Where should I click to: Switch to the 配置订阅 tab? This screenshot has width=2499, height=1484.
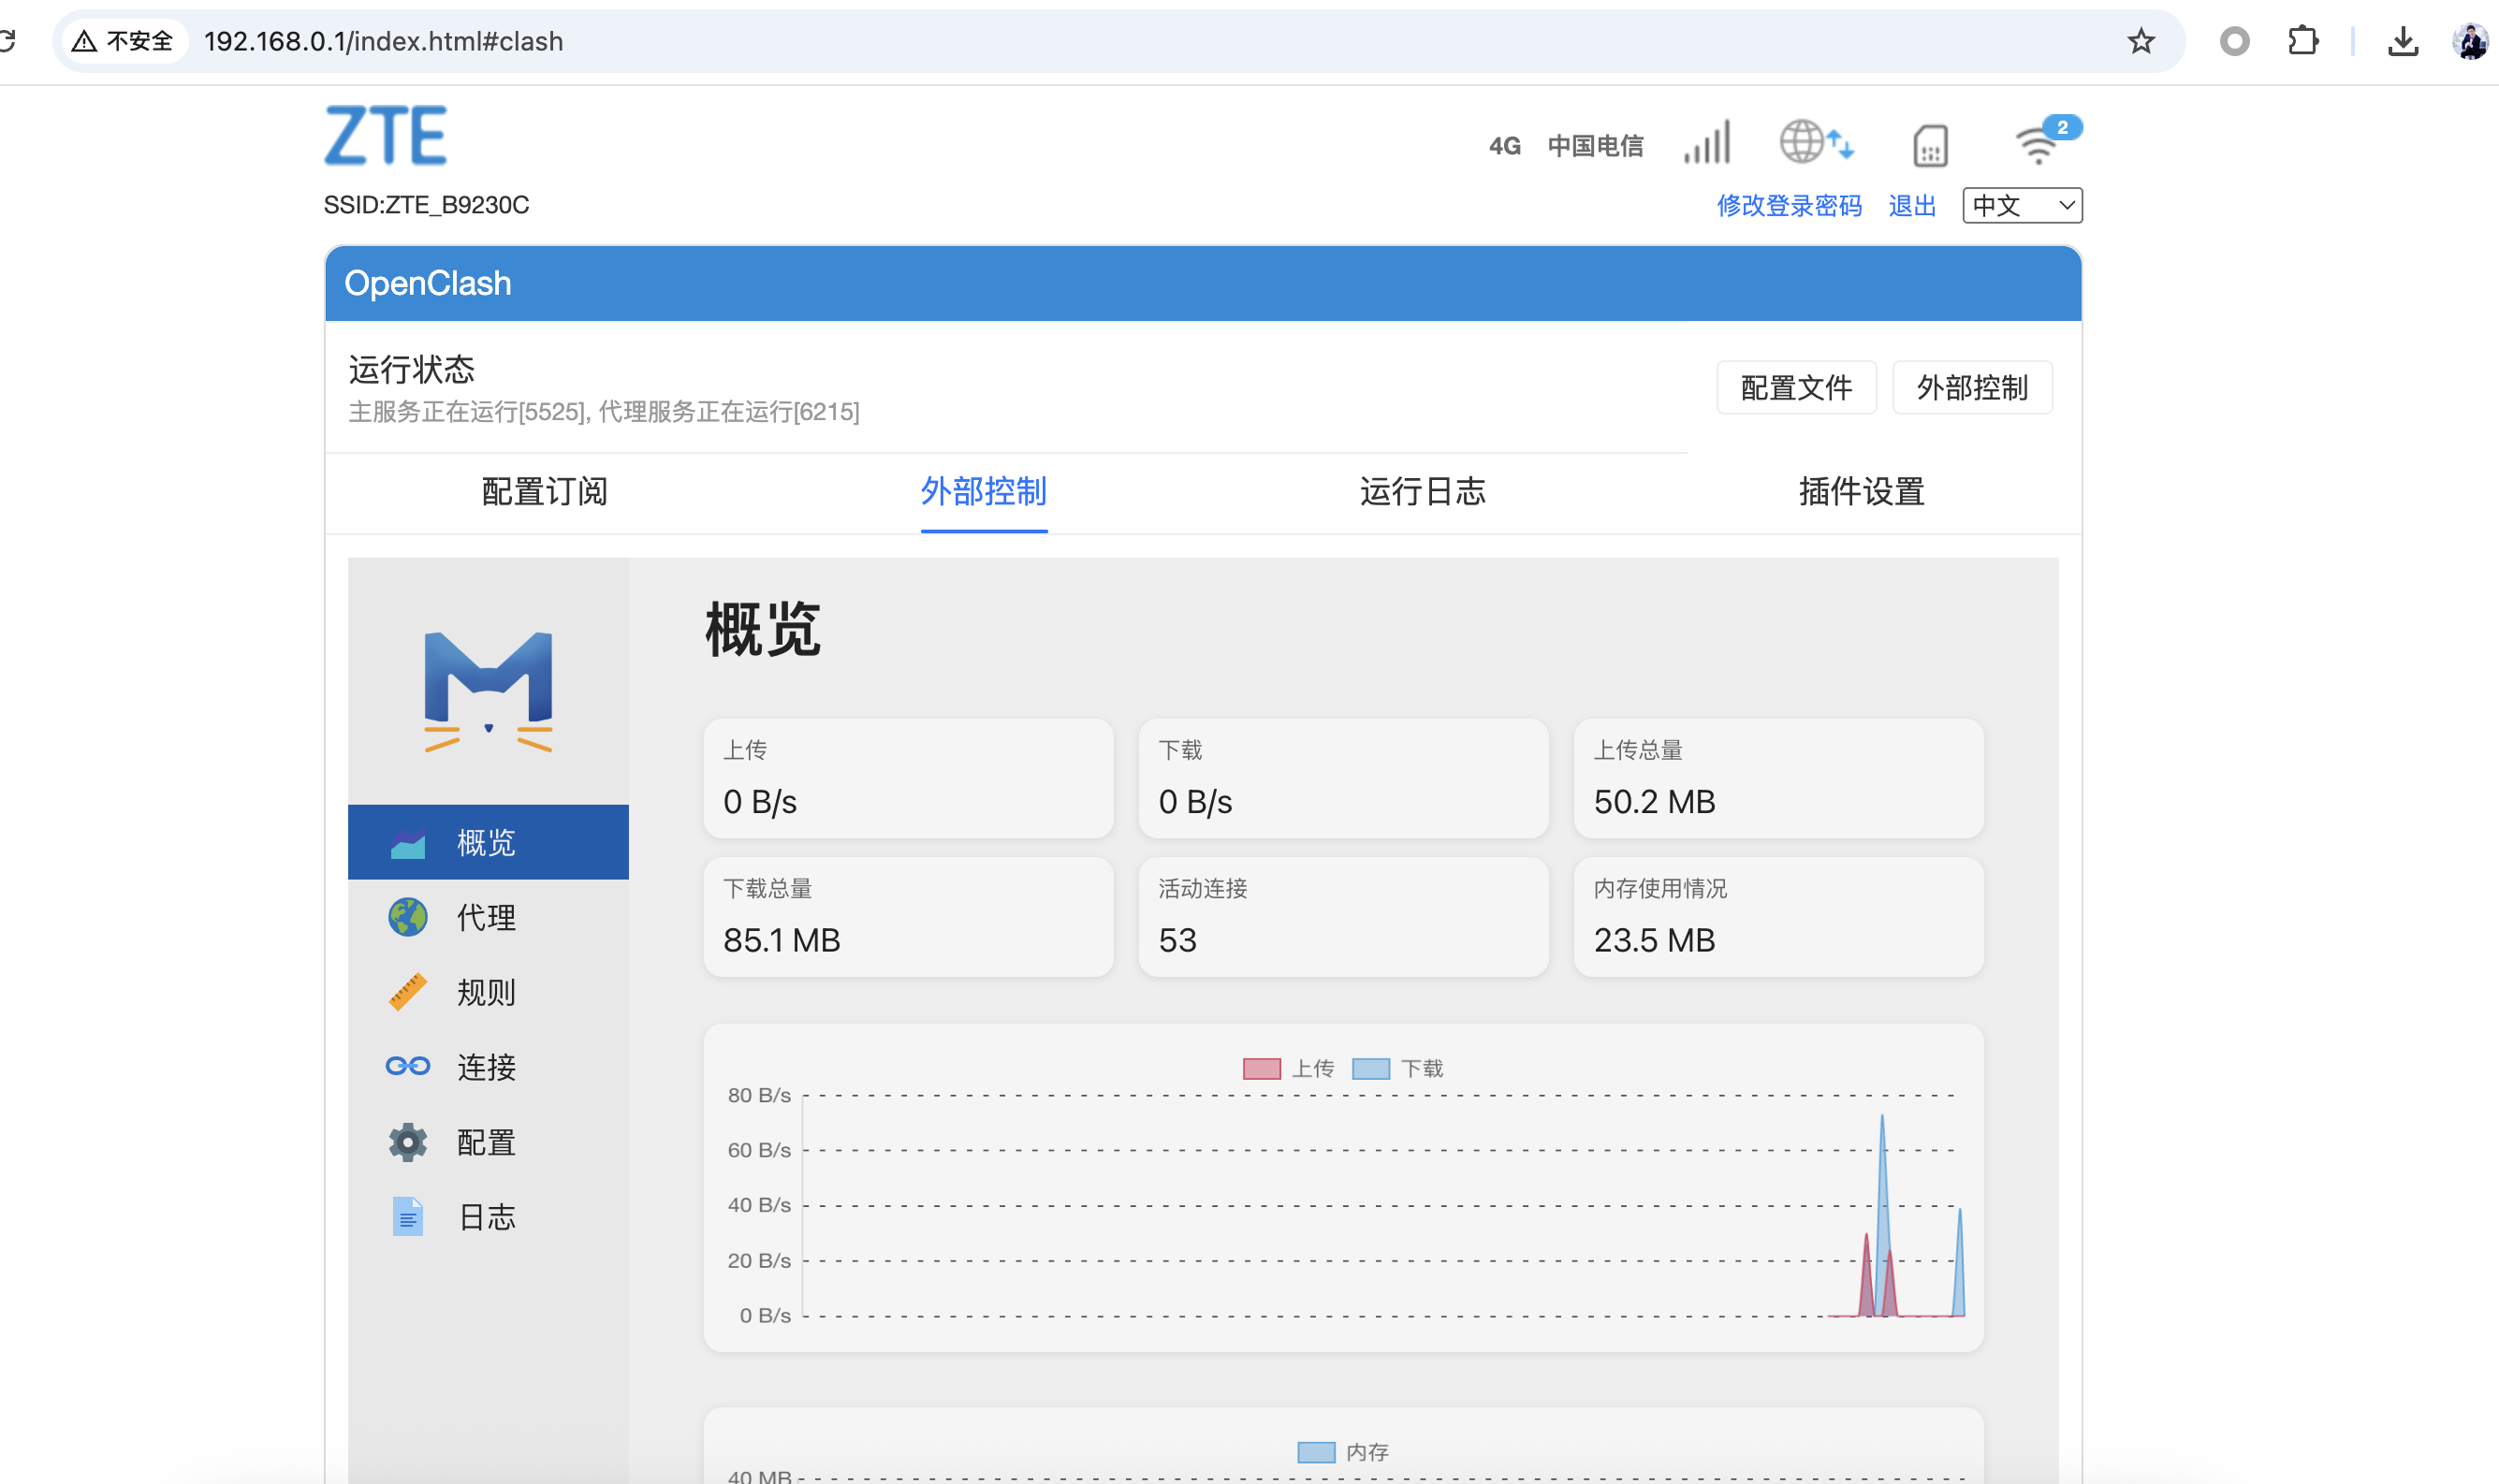coord(545,492)
